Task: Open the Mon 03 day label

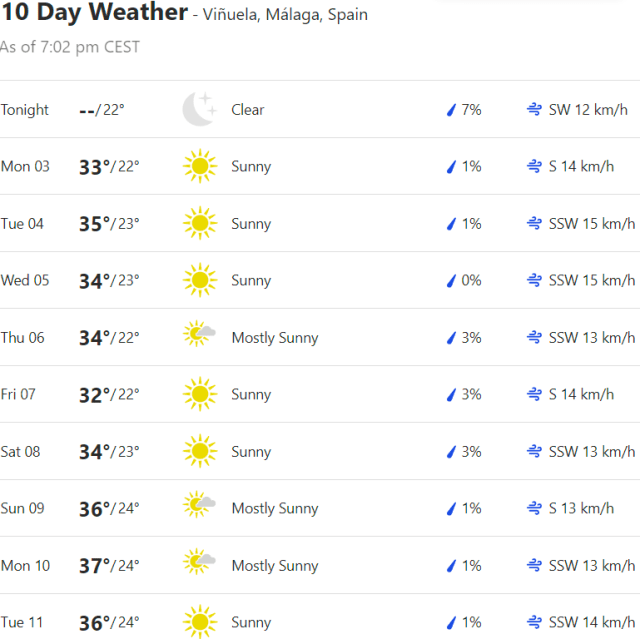Action: coord(25,166)
